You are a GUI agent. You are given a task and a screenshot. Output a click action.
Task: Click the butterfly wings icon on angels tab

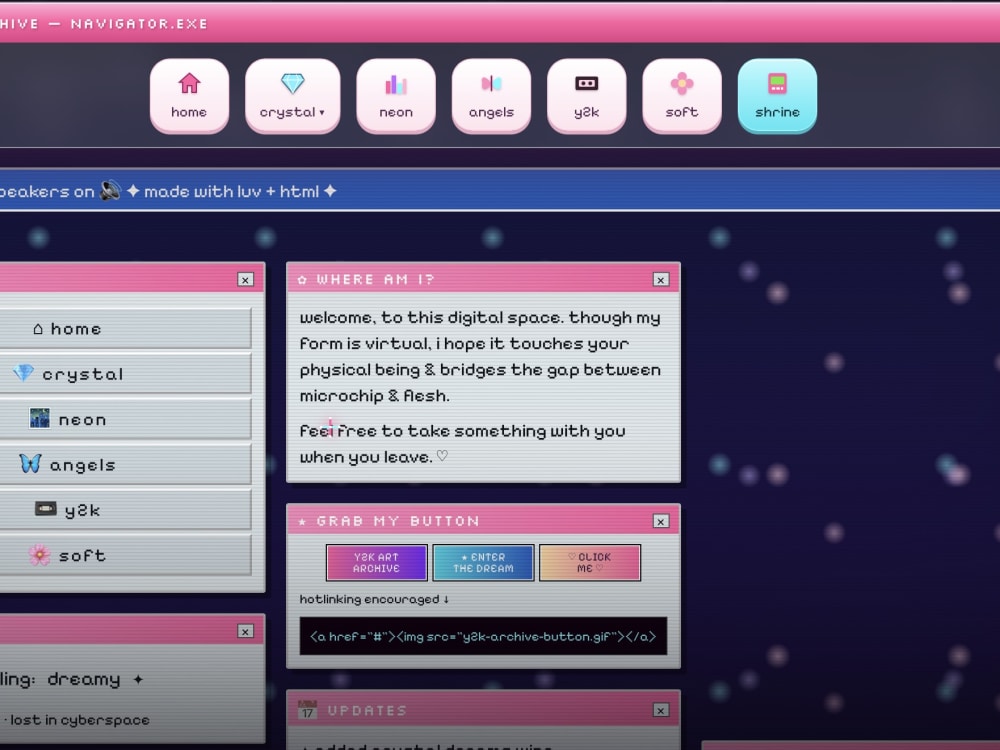pyautogui.click(x=491, y=83)
